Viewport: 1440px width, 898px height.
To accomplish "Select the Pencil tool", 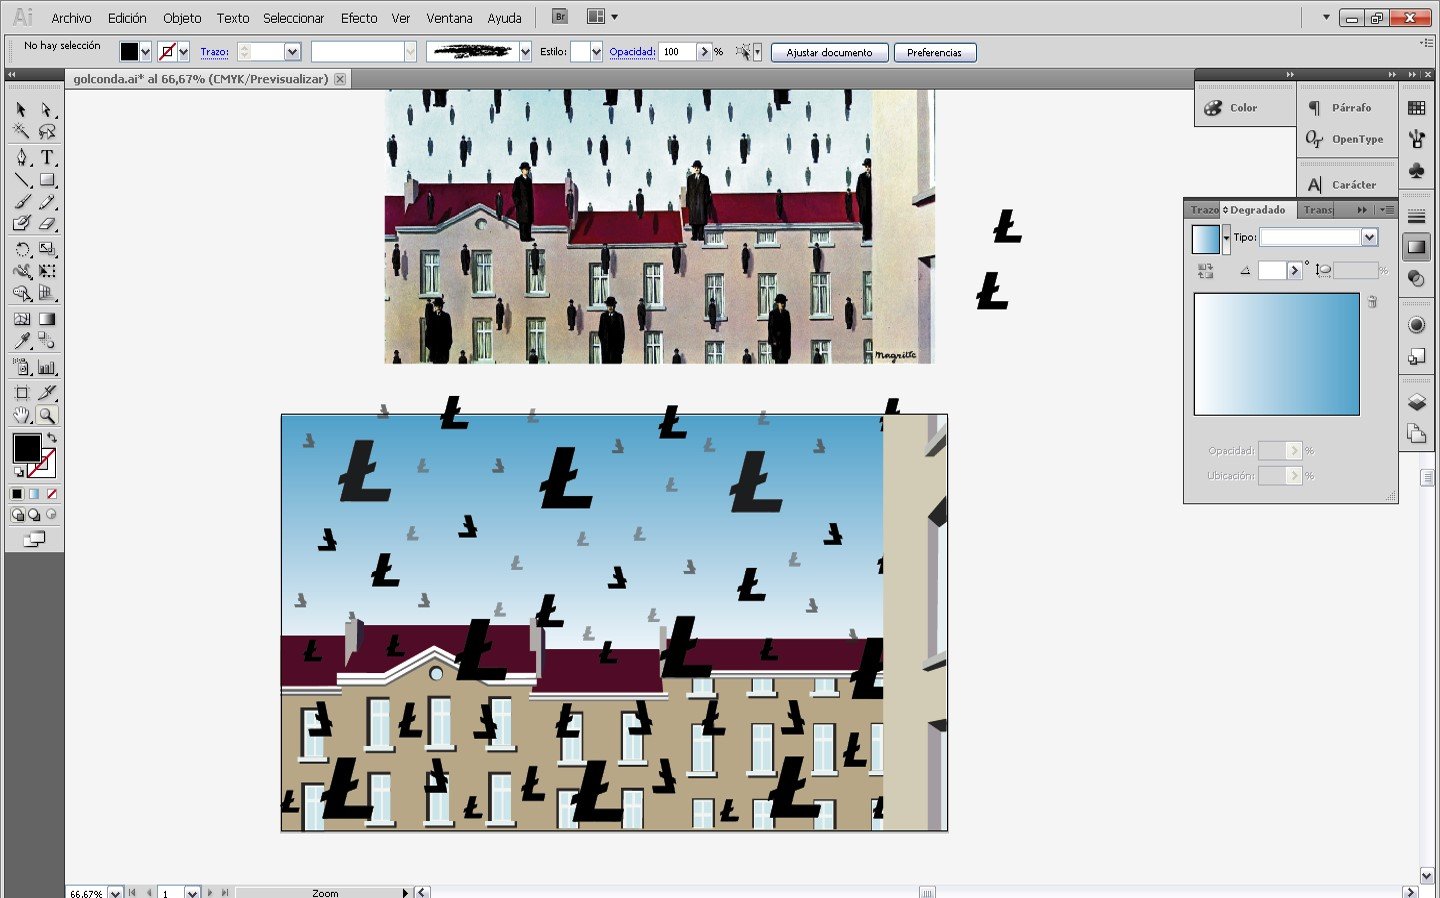I will point(47,202).
